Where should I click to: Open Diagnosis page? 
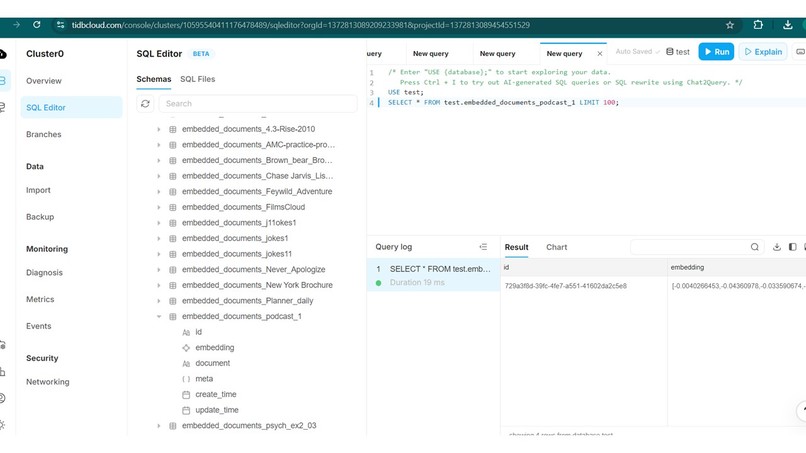coord(44,273)
